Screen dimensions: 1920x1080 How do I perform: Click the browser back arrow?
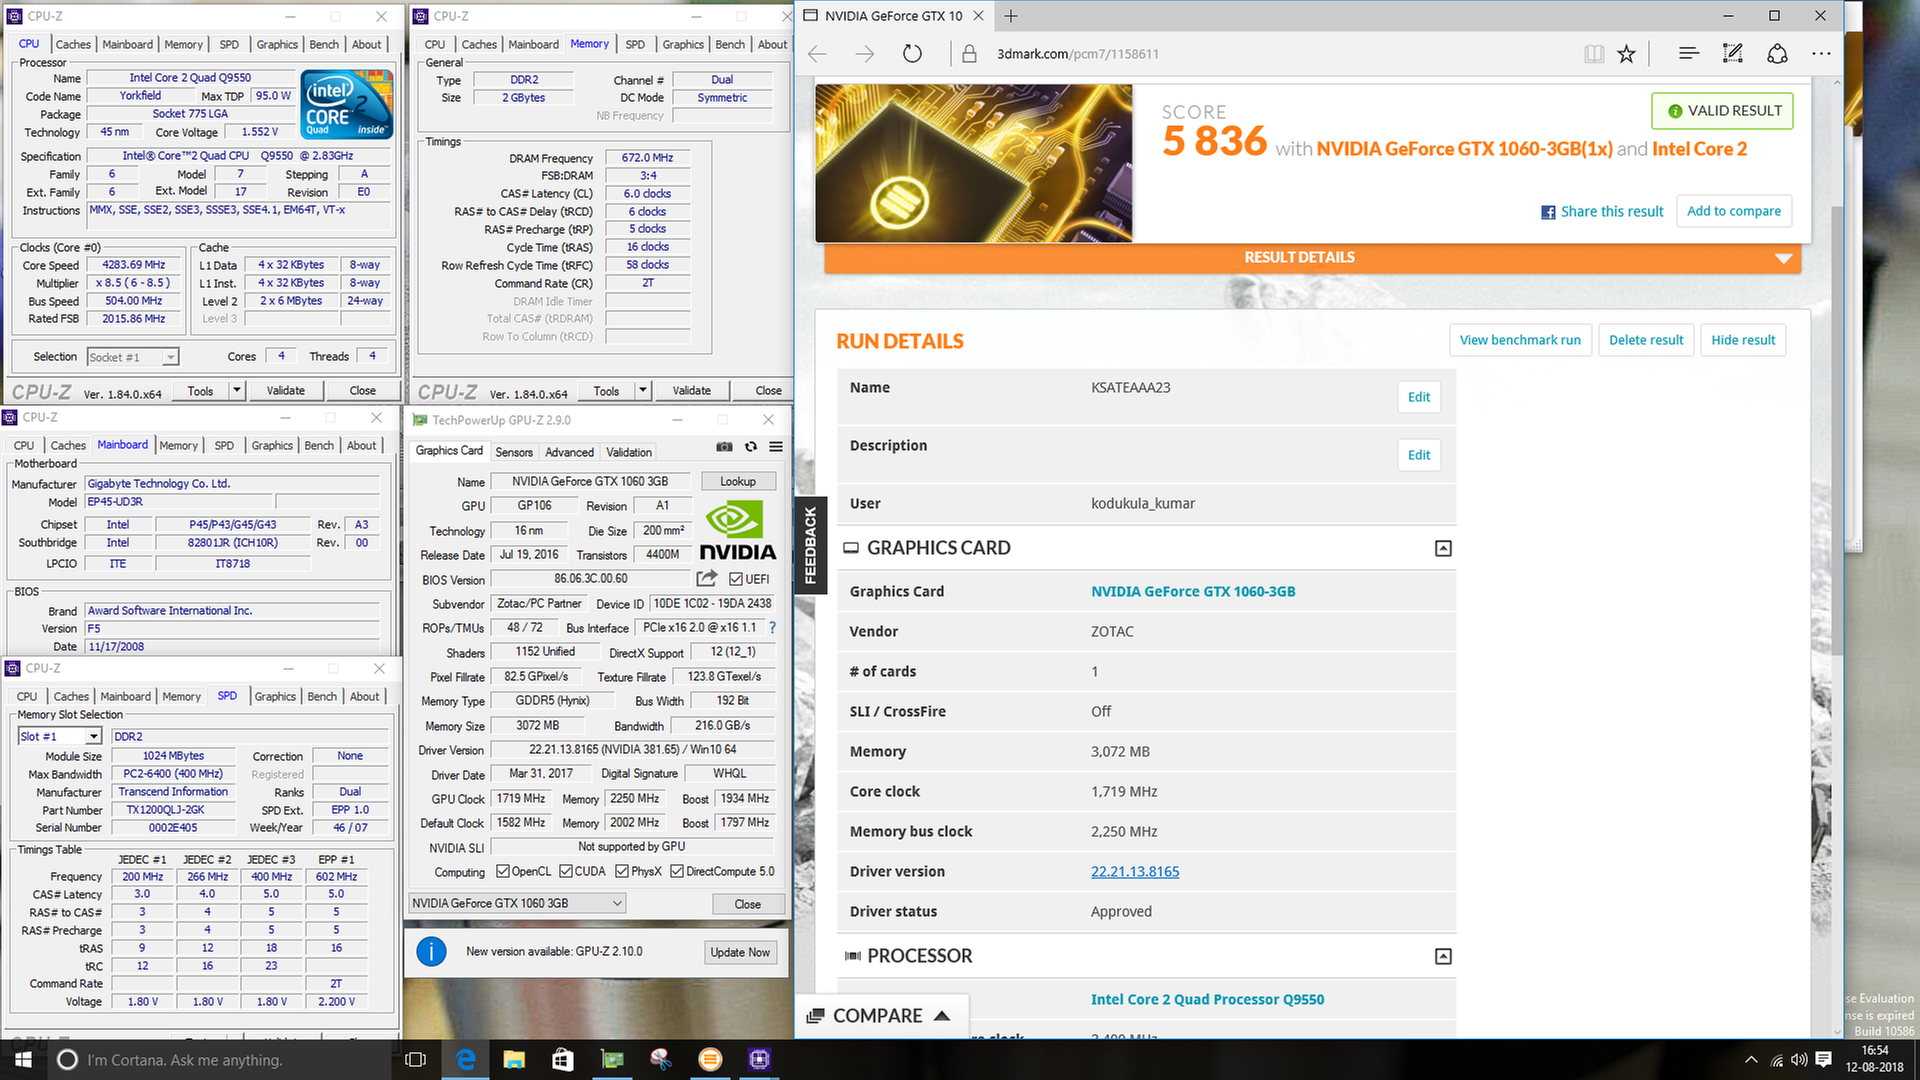pyautogui.click(x=817, y=54)
